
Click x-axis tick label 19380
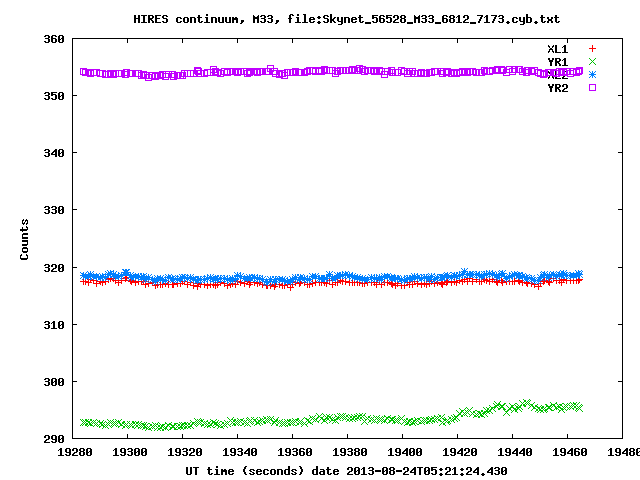(350, 452)
